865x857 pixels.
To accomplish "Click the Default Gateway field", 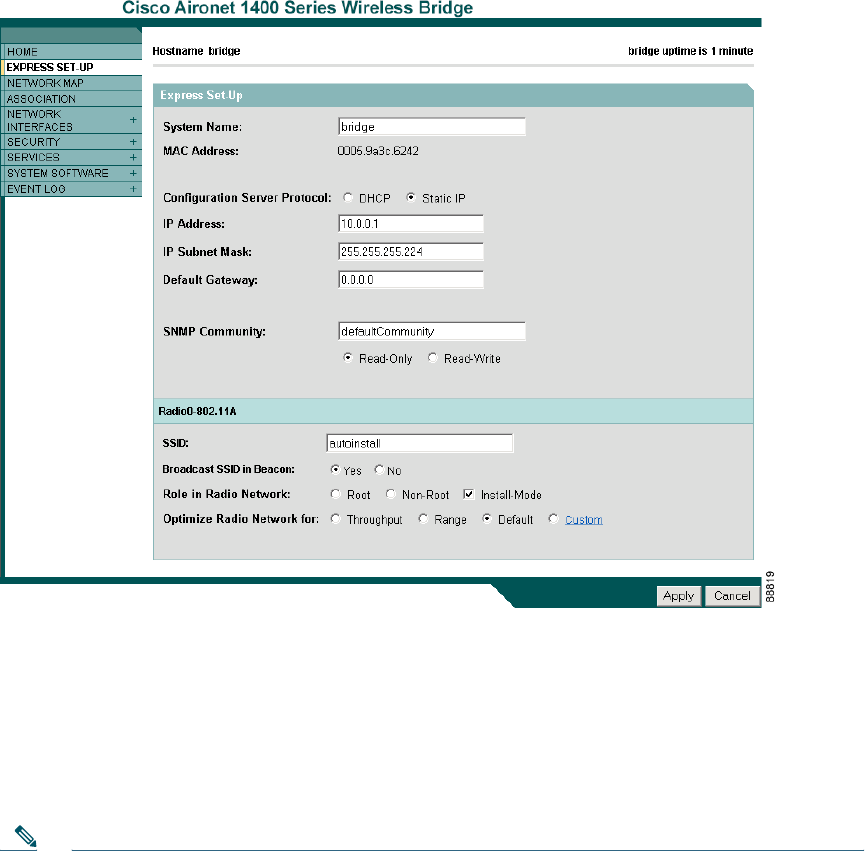I will click(410, 280).
